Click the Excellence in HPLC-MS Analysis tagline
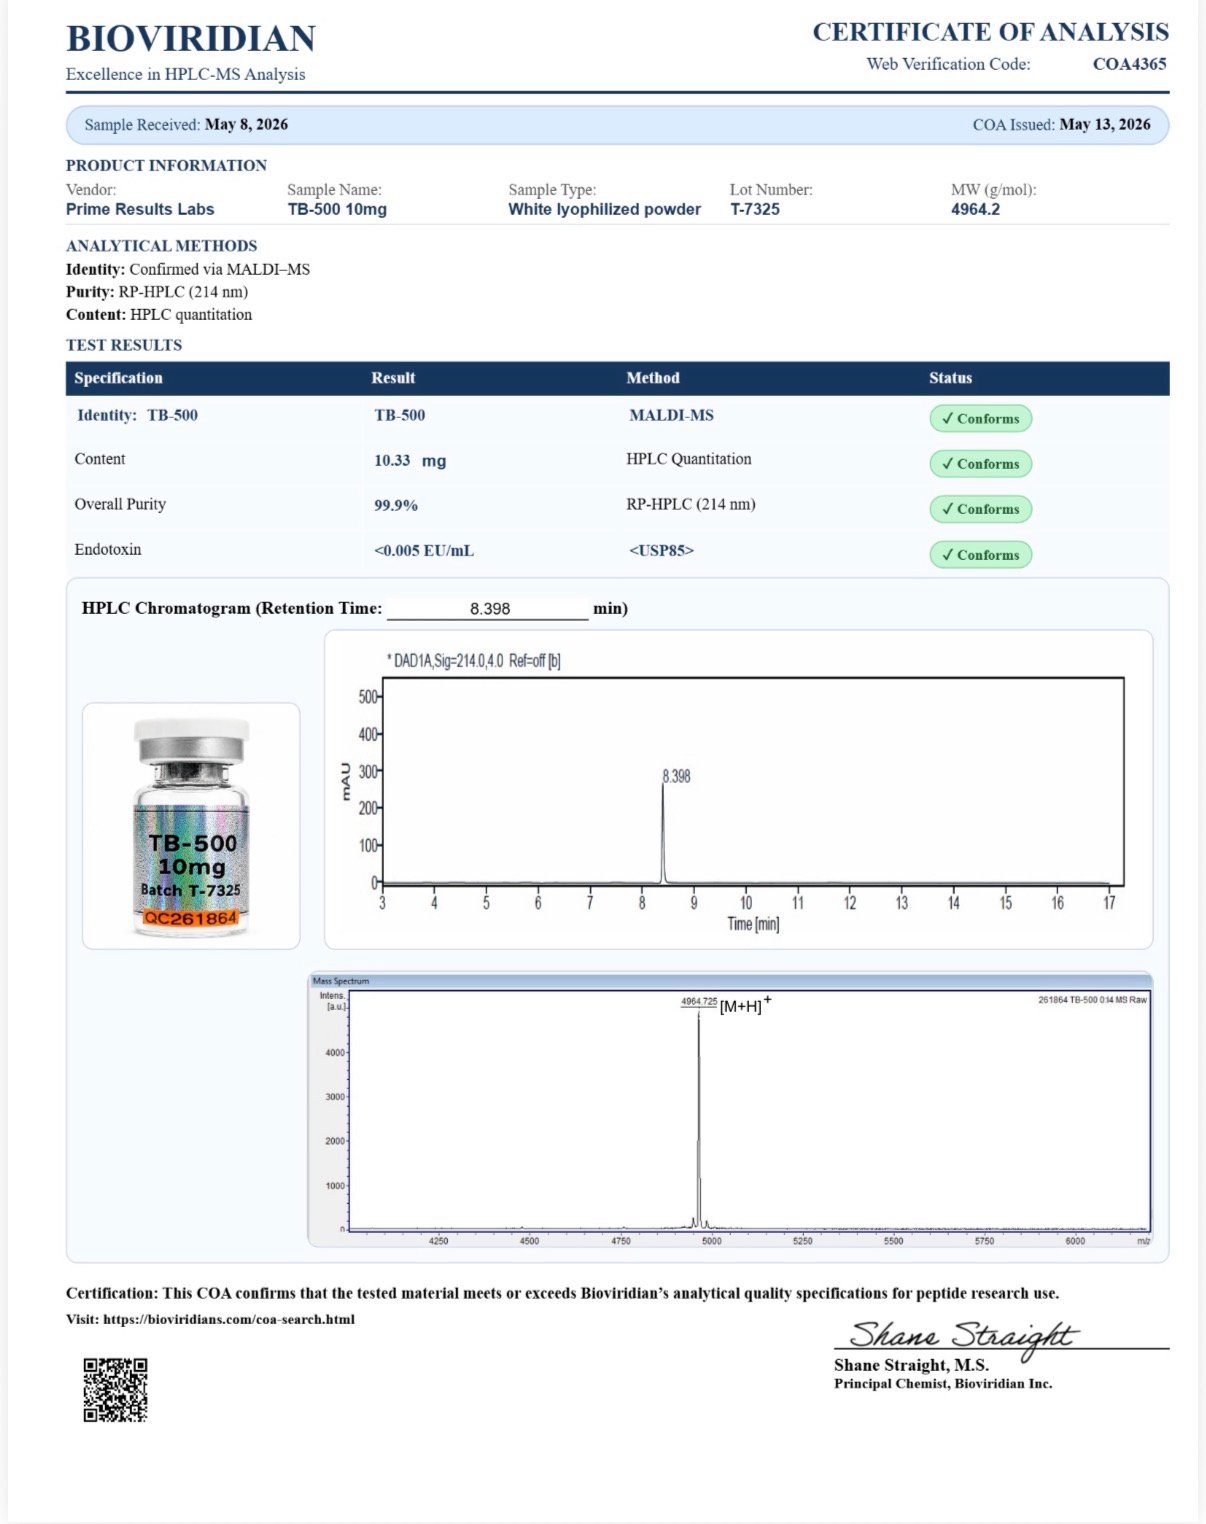The height and width of the screenshot is (1524, 1206). click(x=186, y=74)
